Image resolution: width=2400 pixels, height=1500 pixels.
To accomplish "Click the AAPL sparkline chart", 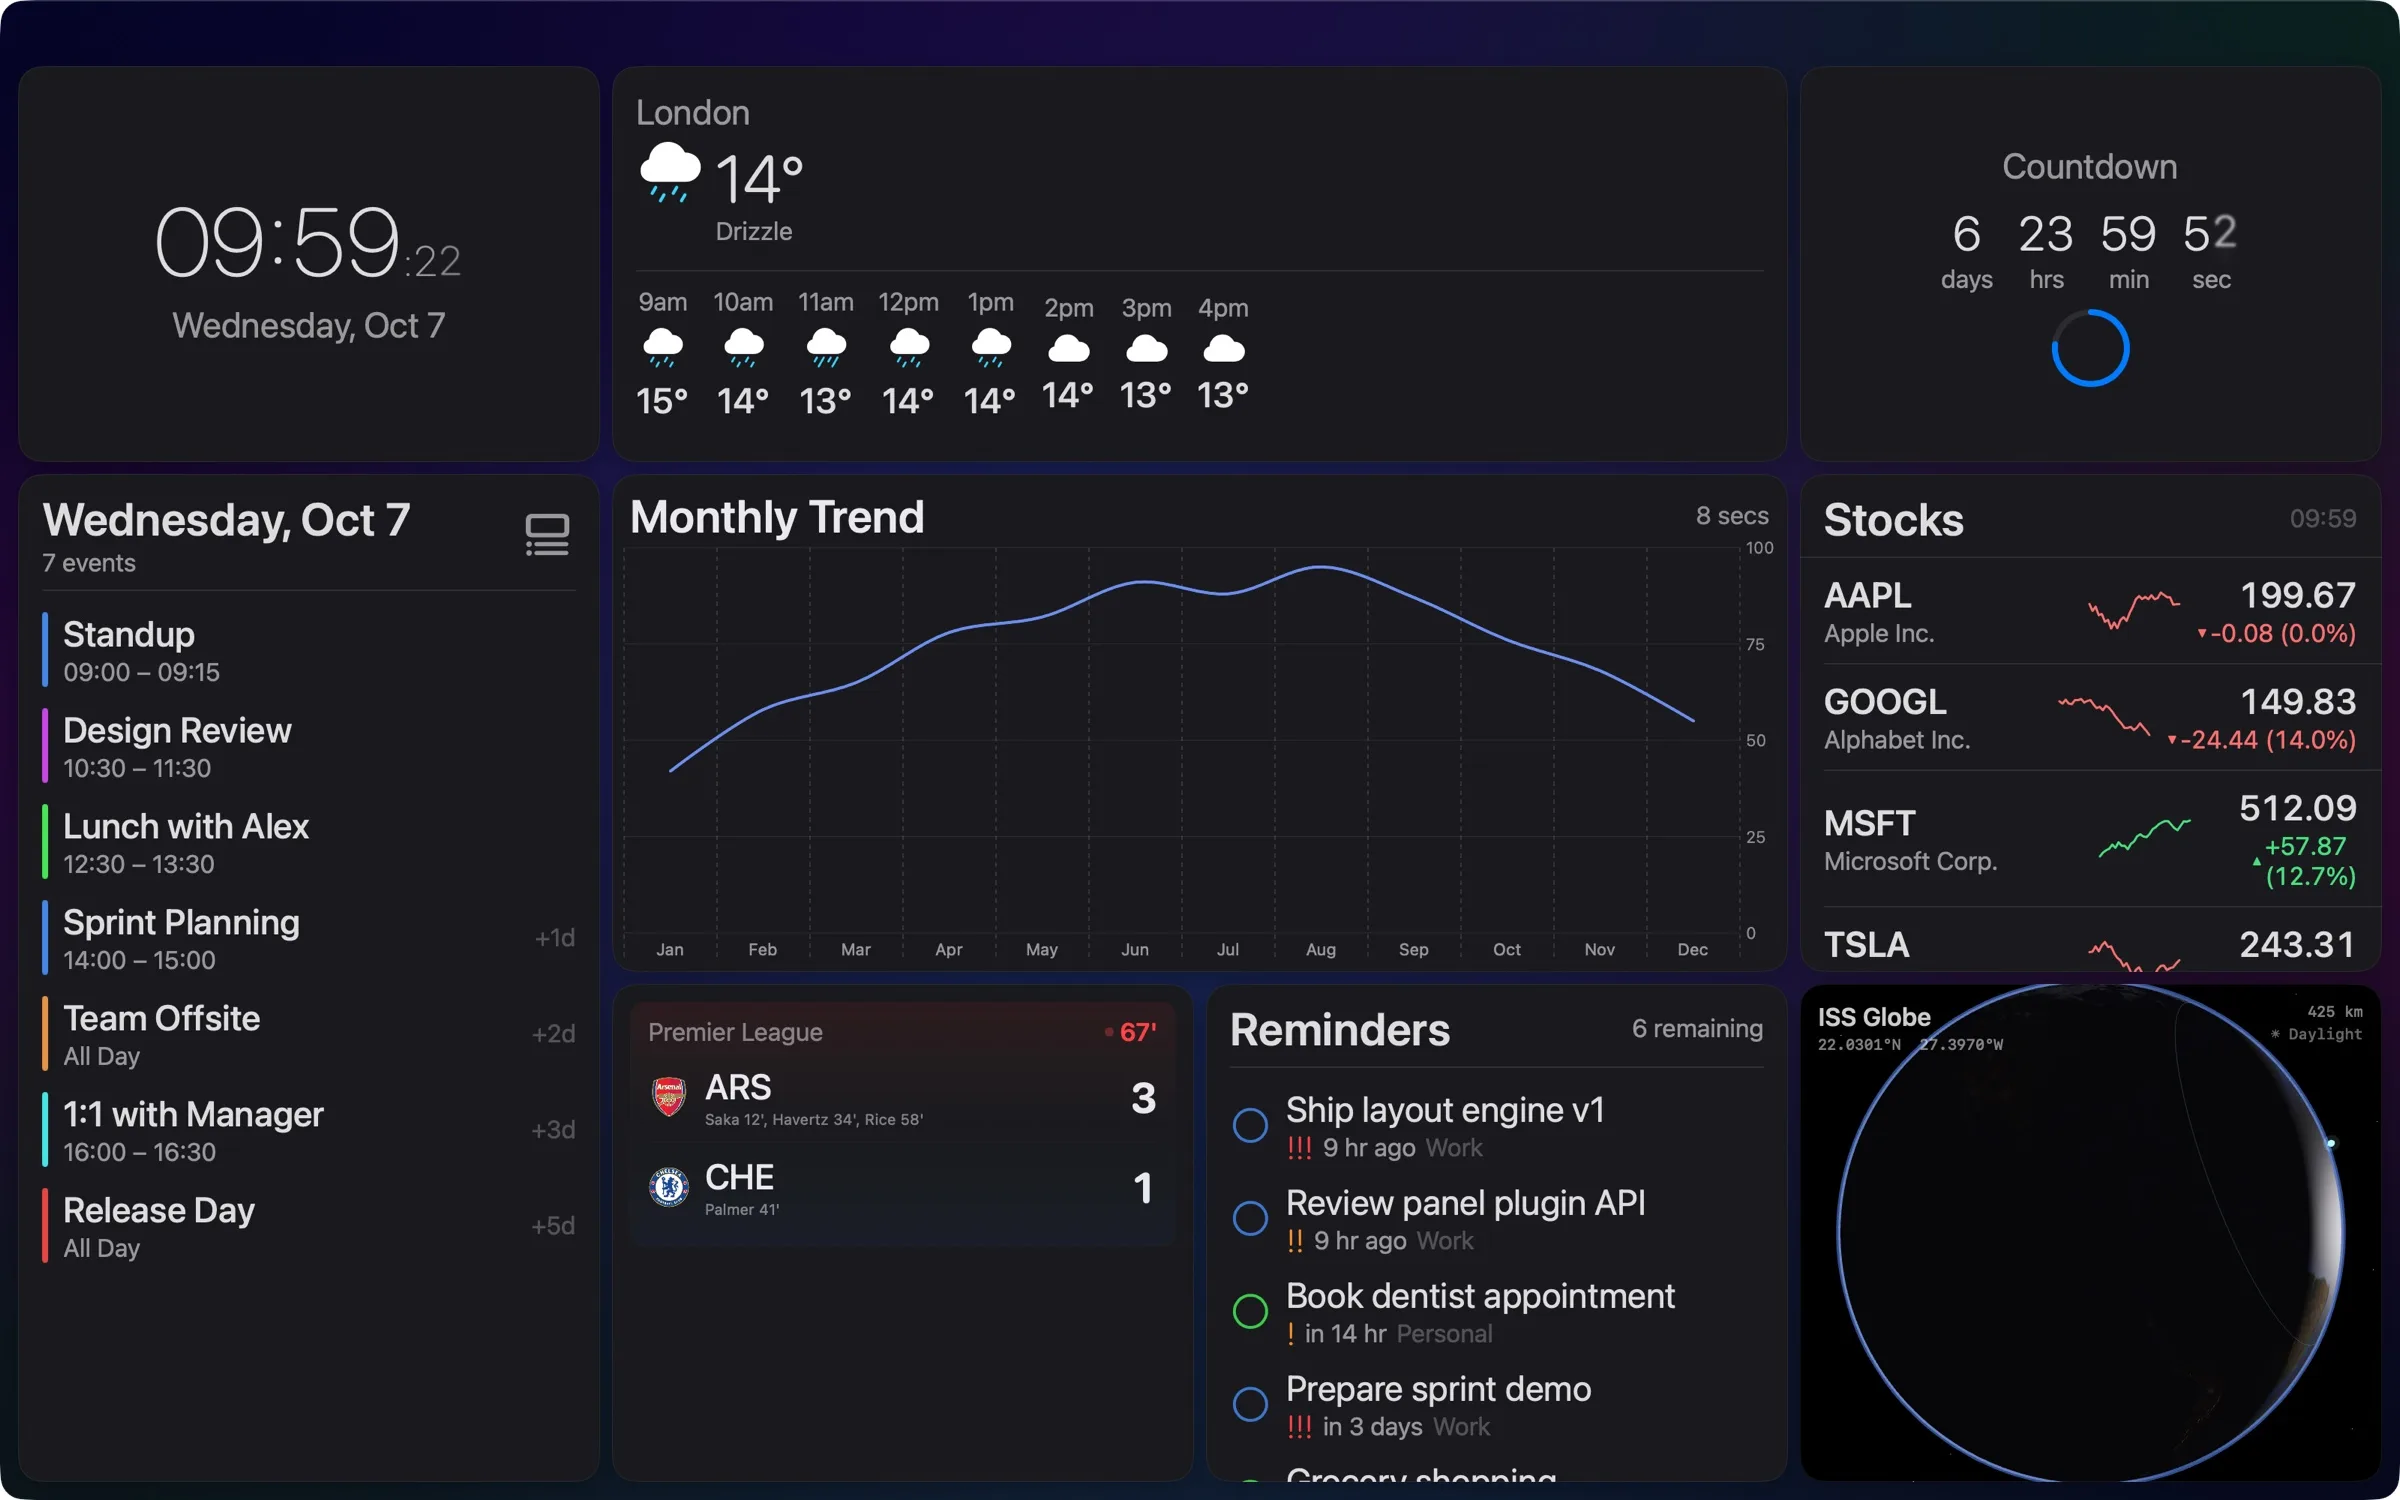I will [2134, 610].
